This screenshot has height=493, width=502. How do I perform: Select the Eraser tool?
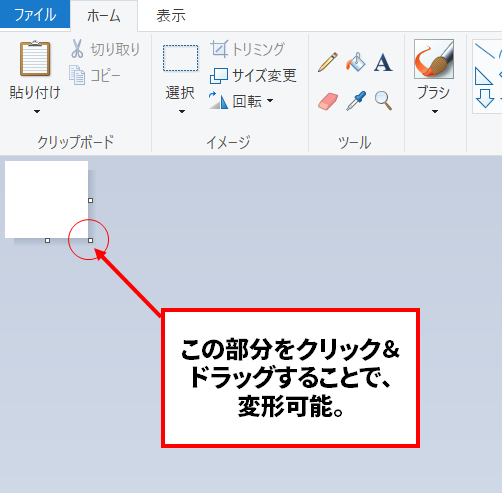click(x=328, y=101)
